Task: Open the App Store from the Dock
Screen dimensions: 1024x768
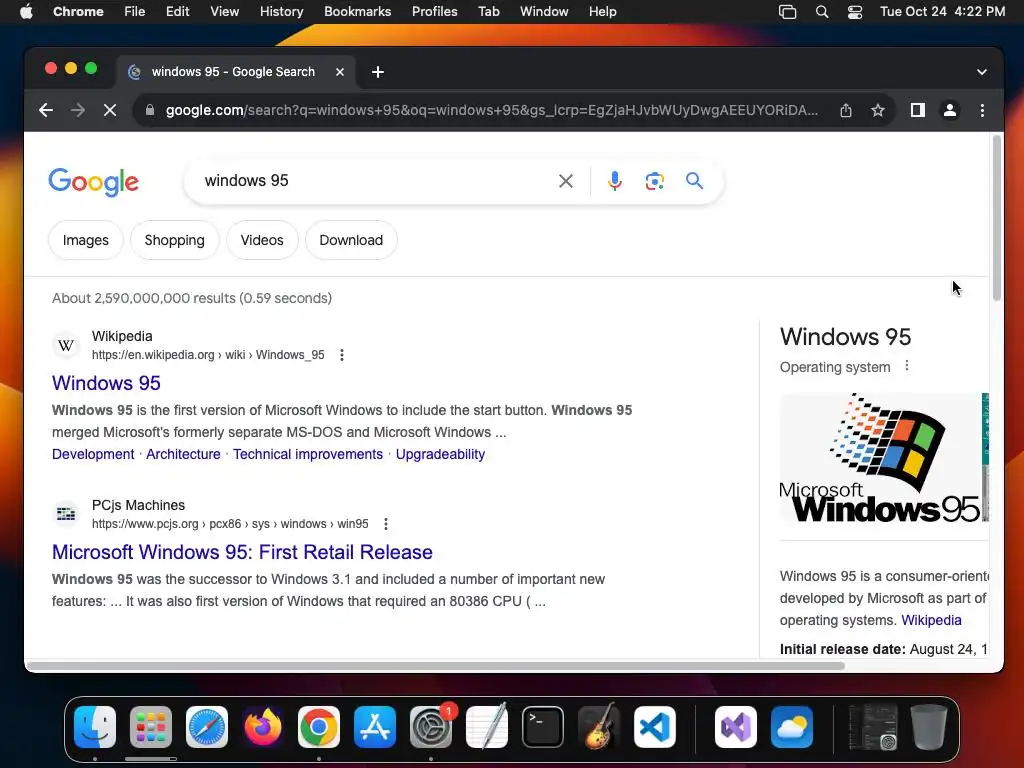Action: tap(375, 727)
